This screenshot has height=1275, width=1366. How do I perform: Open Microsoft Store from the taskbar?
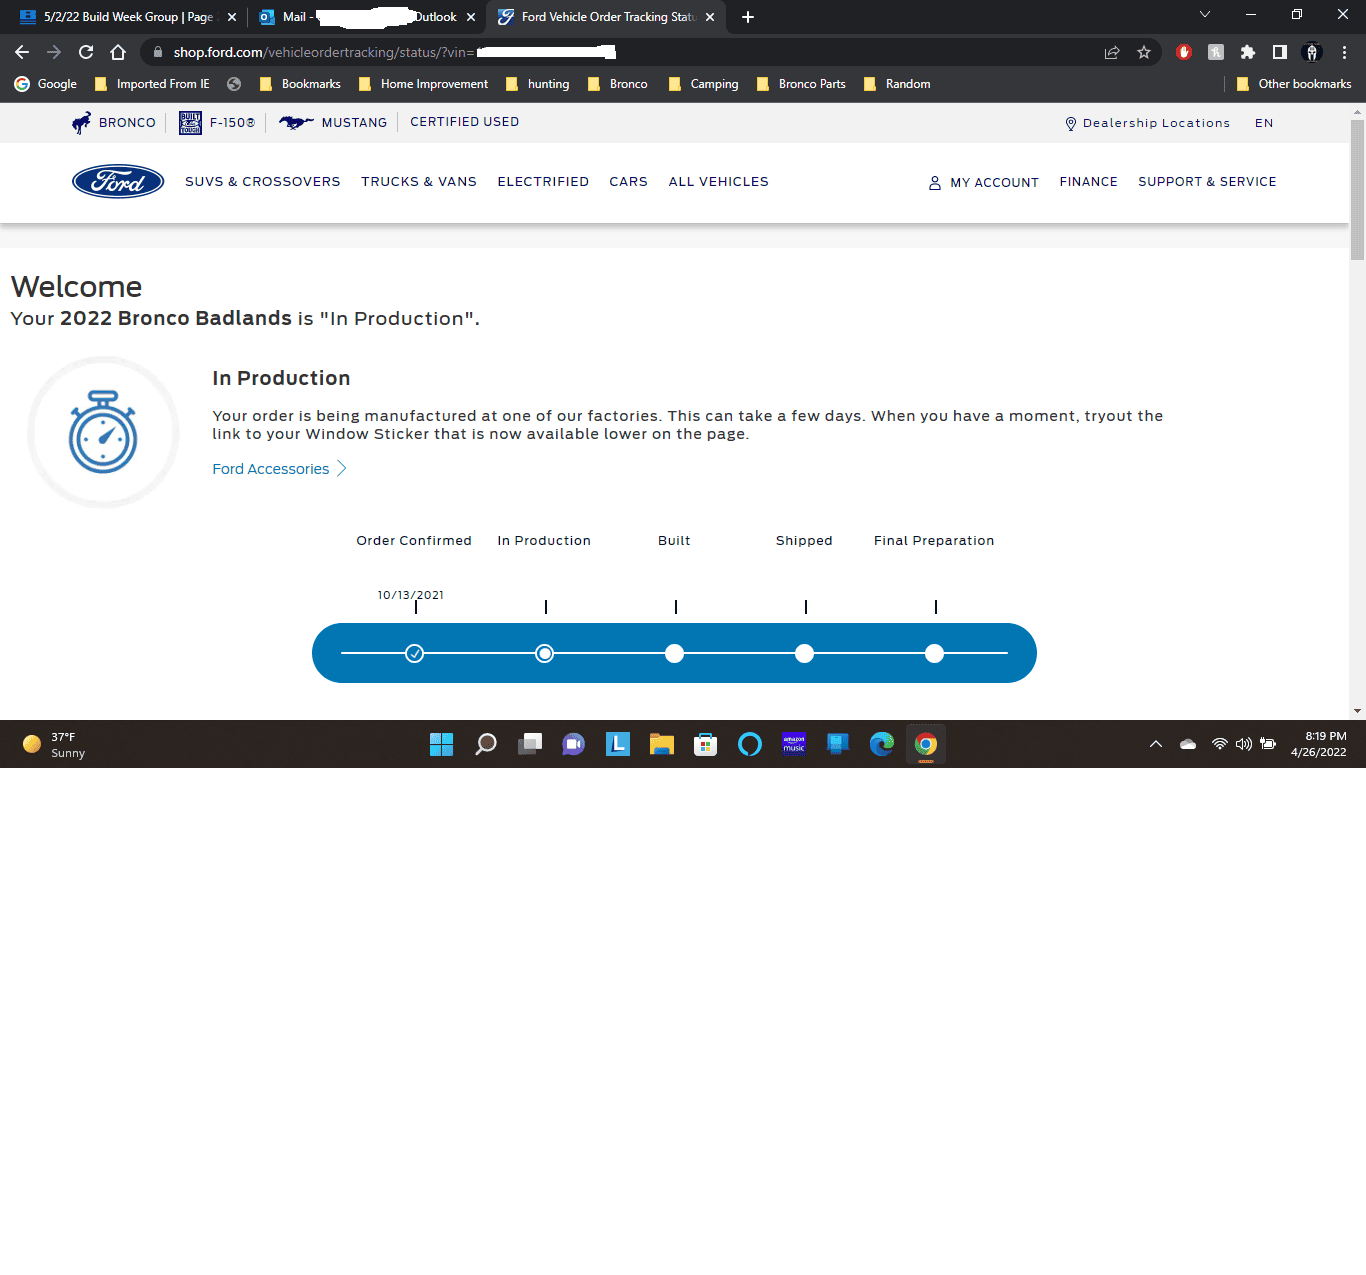706,744
